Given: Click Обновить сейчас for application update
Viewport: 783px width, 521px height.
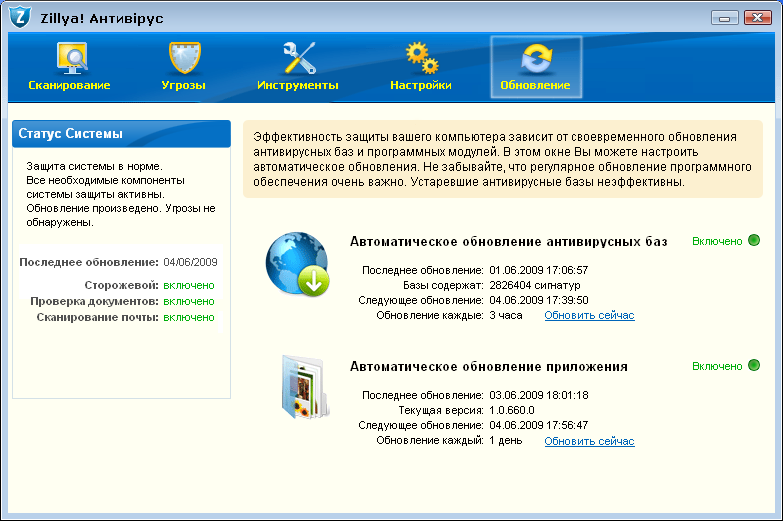Looking at the screenshot, I should (589, 441).
